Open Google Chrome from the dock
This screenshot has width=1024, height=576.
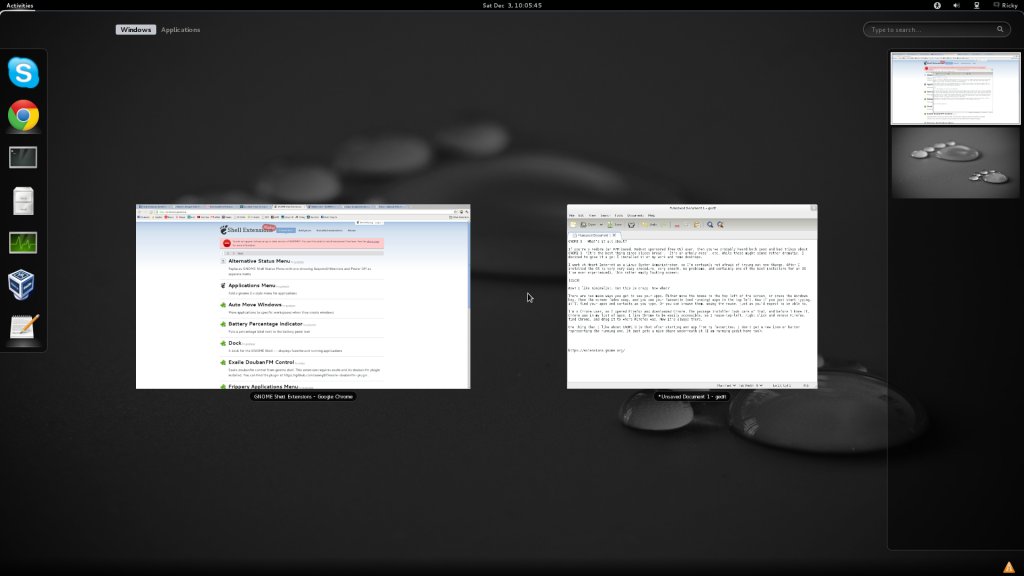click(x=23, y=115)
